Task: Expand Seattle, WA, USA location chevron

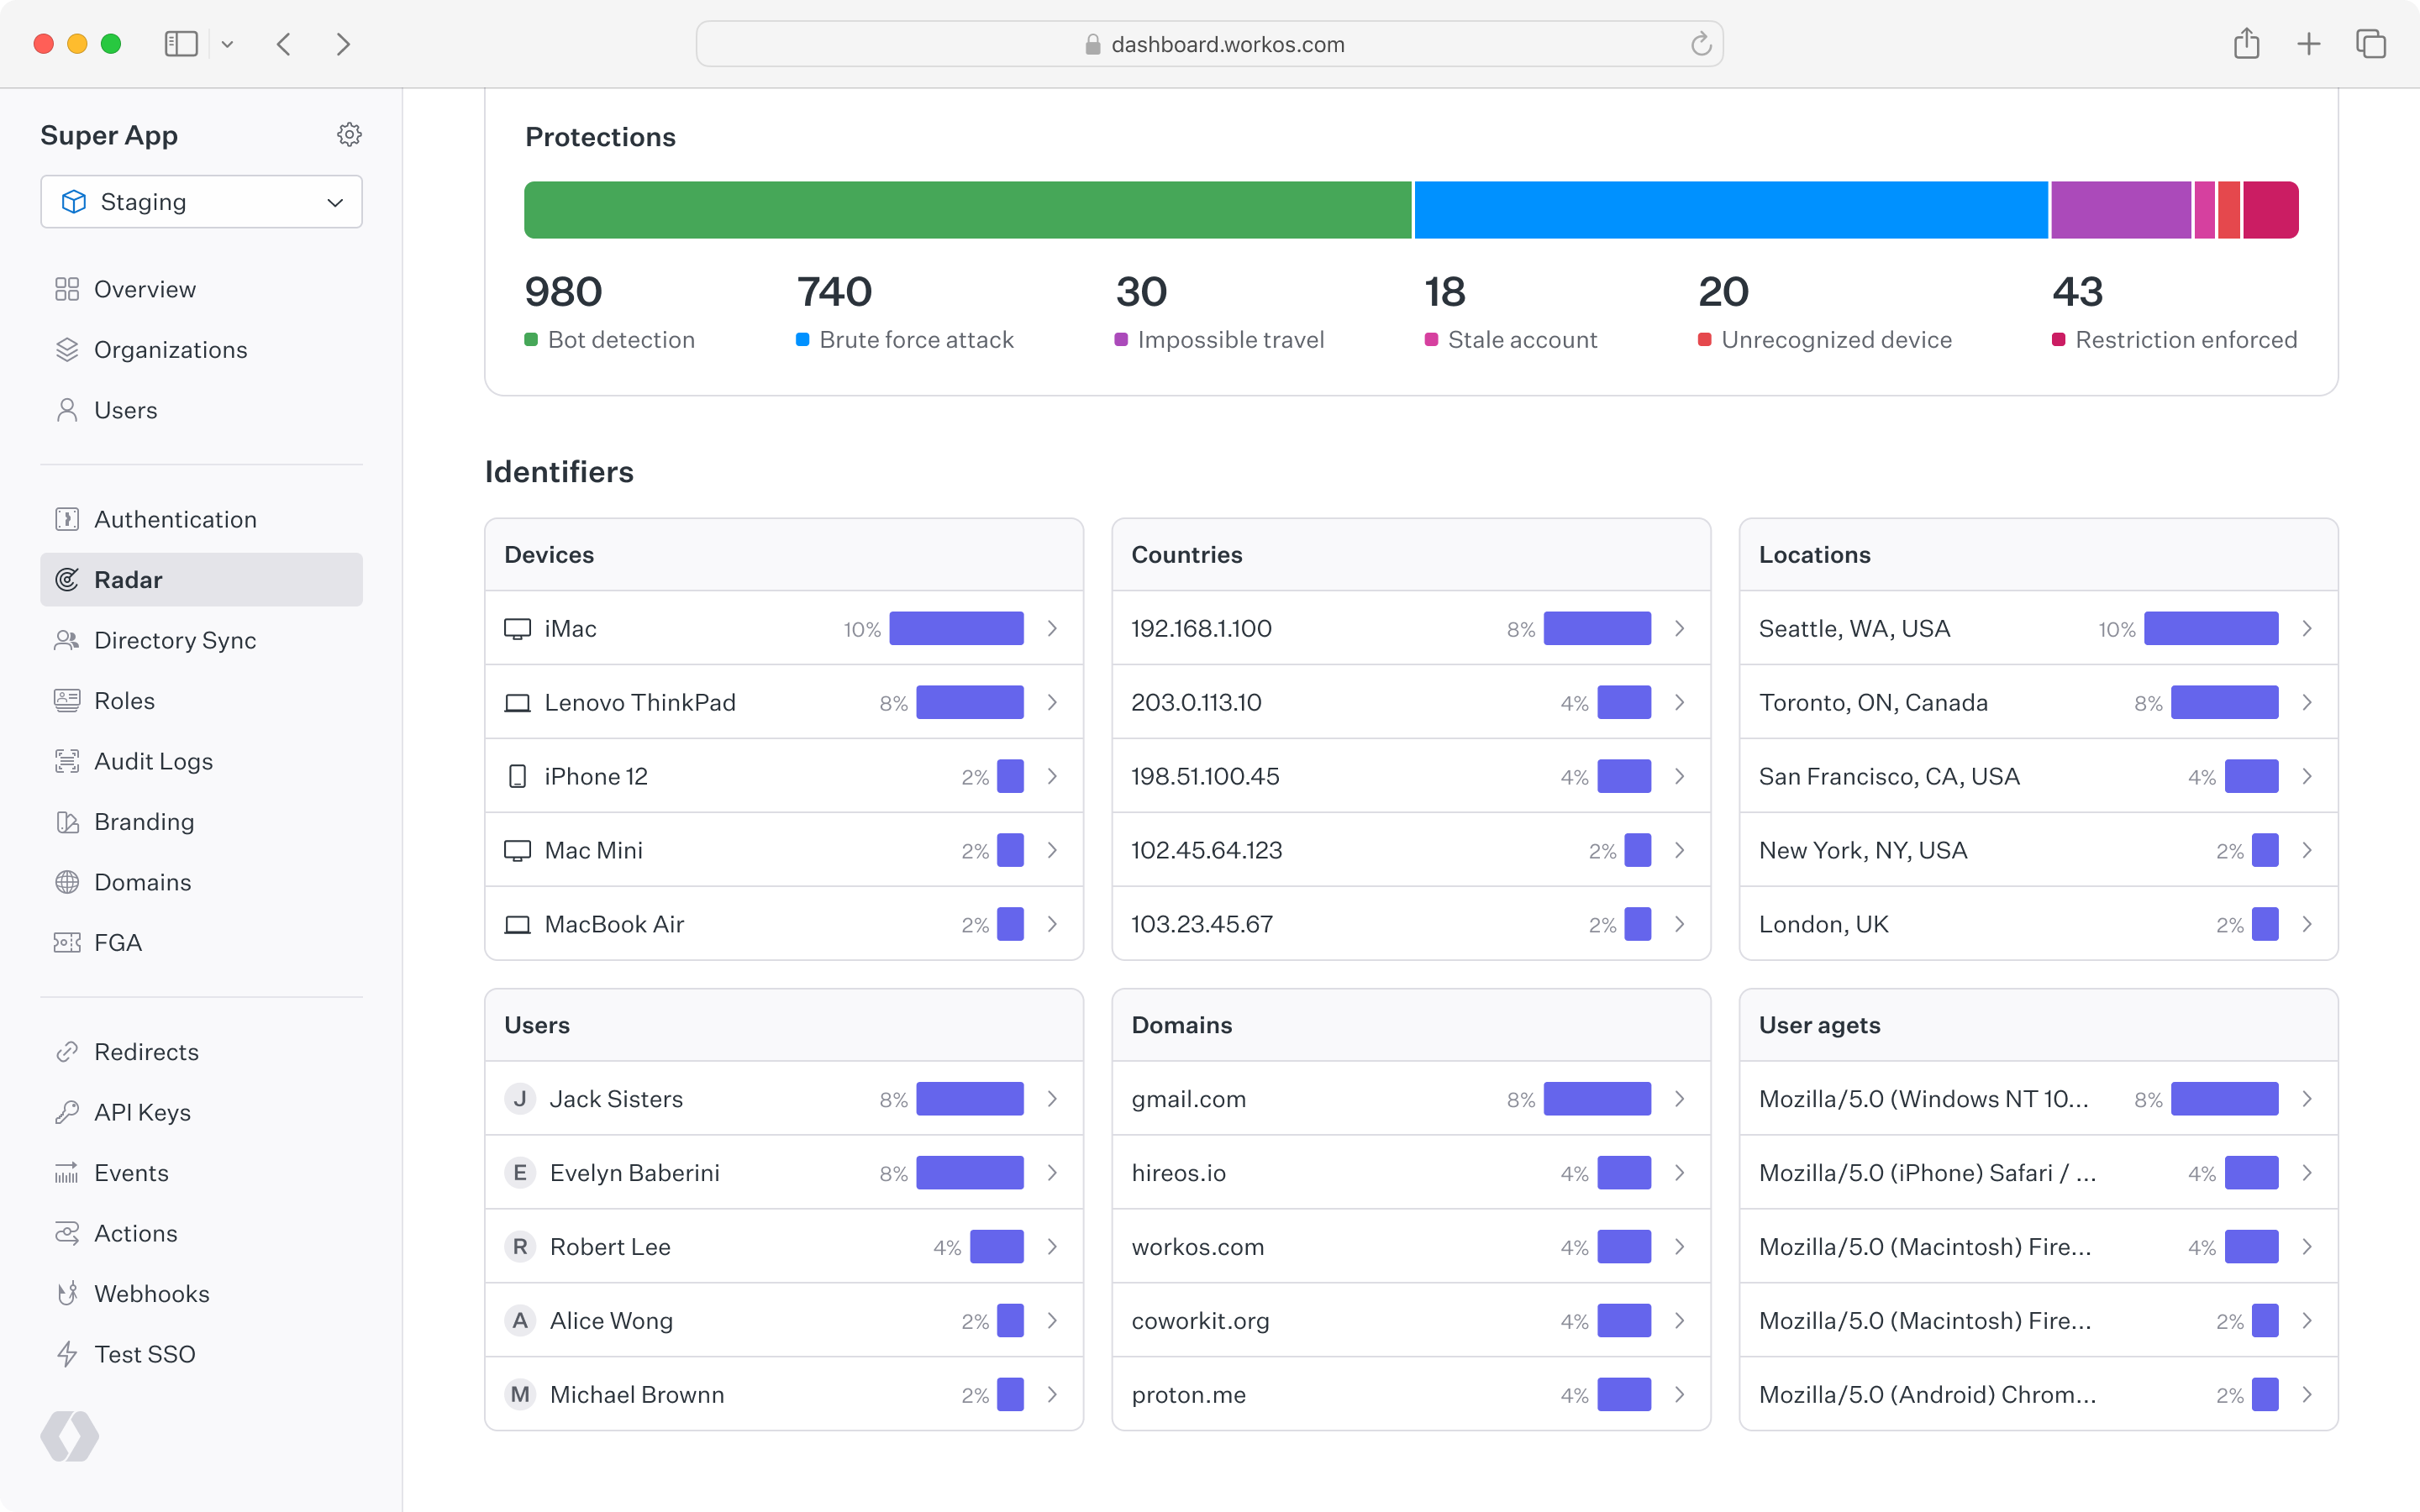Action: 2306,629
